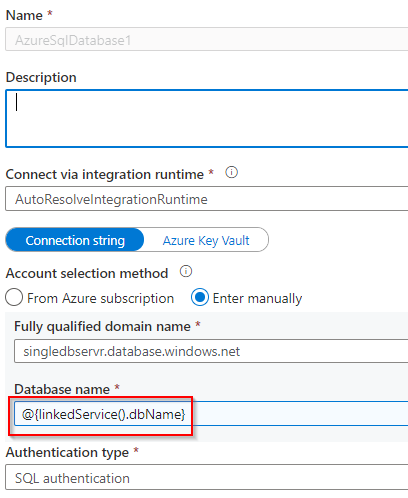The width and height of the screenshot is (408, 498).
Task: Click the Name field label
Action: pyautogui.click(x=24, y=15)
